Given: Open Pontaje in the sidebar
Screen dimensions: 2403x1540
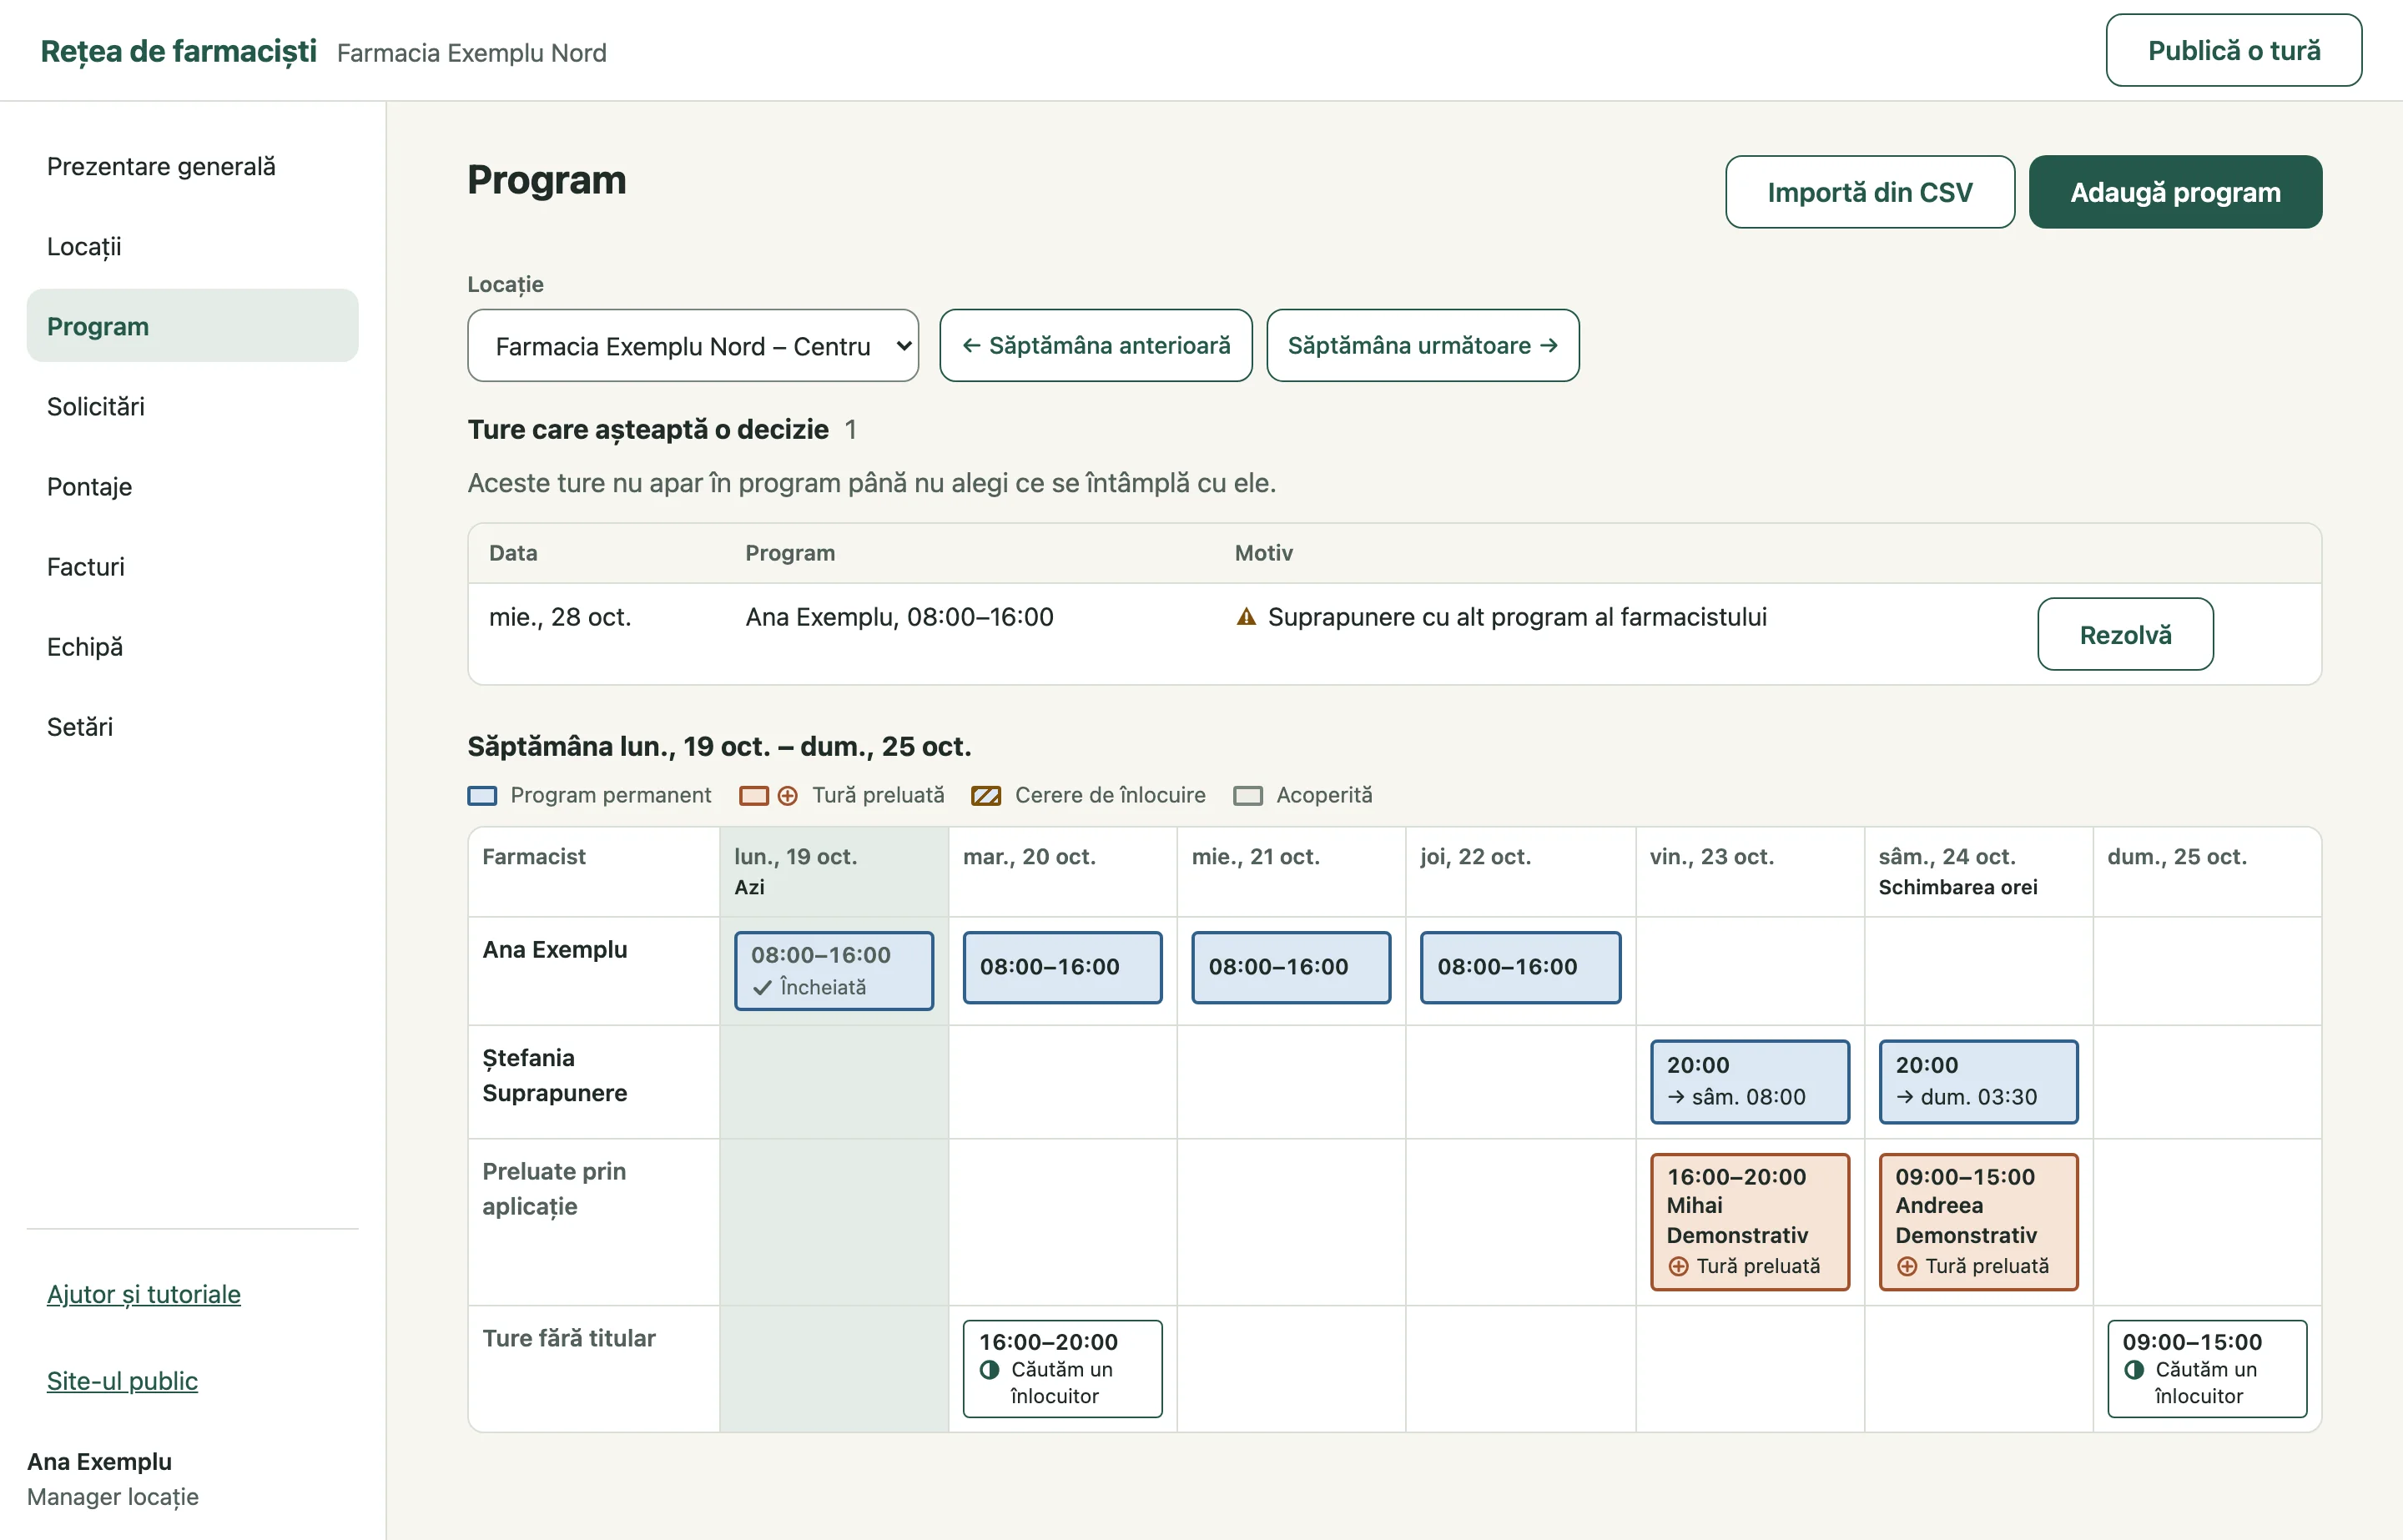Looking at the screenshot, I should [192, 486].
